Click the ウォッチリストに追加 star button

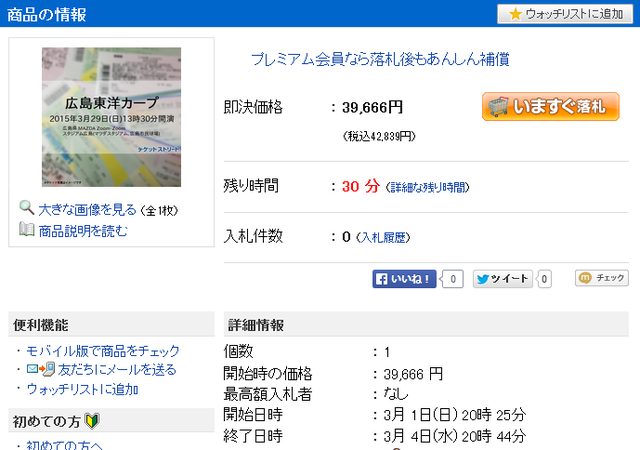pos(565,14)
